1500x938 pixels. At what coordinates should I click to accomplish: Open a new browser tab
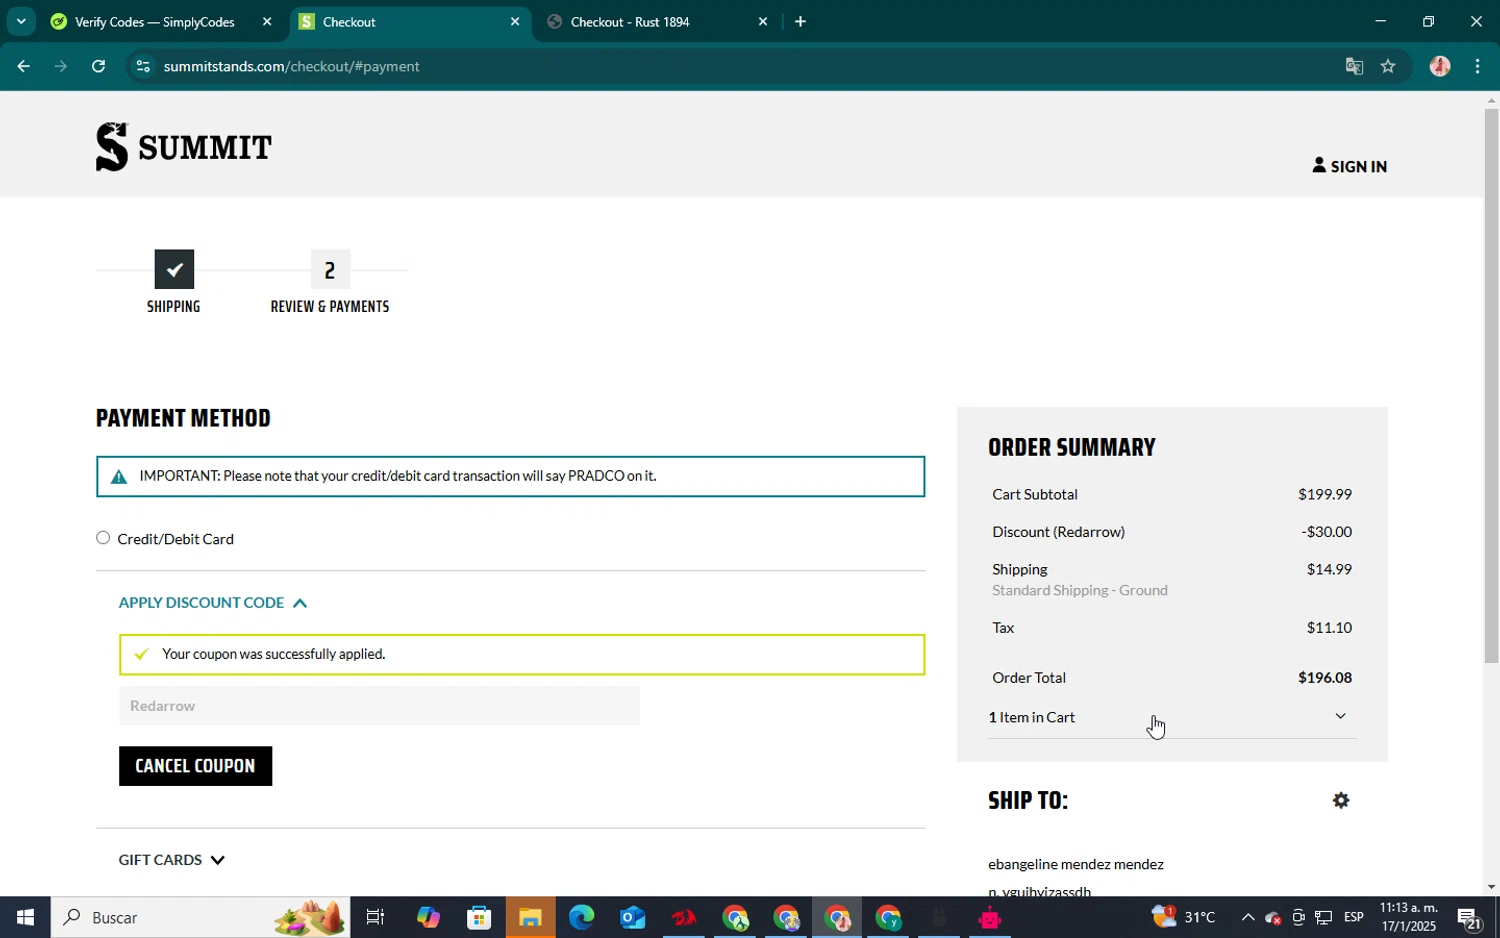pyautogui.click(x=800, y=22)
